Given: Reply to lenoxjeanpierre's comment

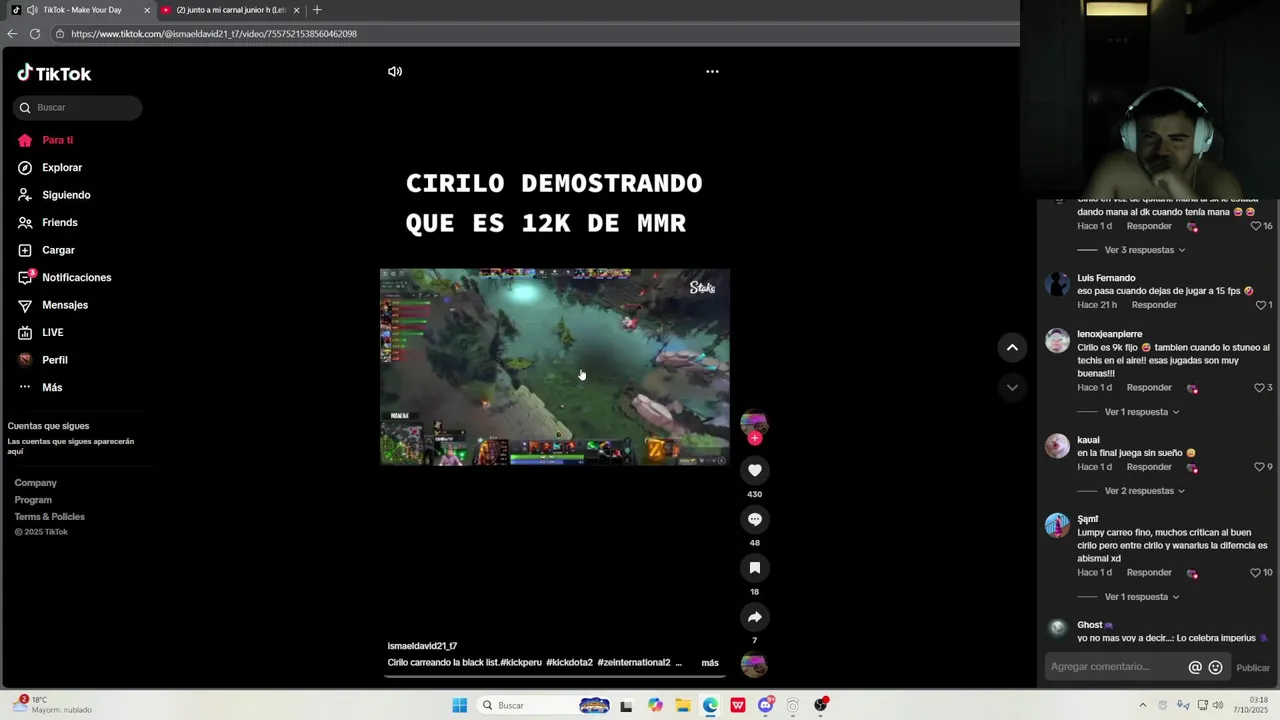Looking at the screenshot, I should (1149, 388).
